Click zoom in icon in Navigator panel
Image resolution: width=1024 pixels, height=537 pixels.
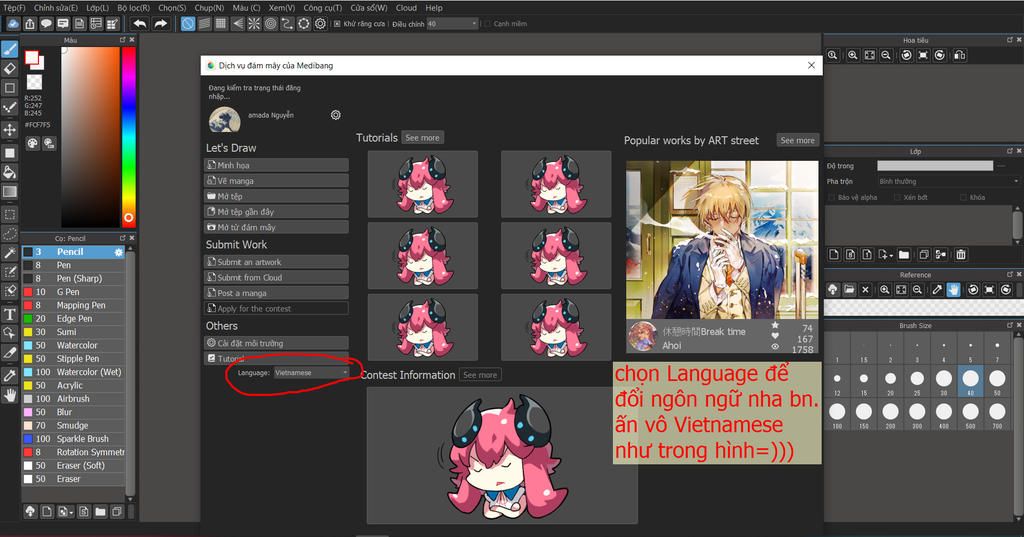[x=853, y=56]
